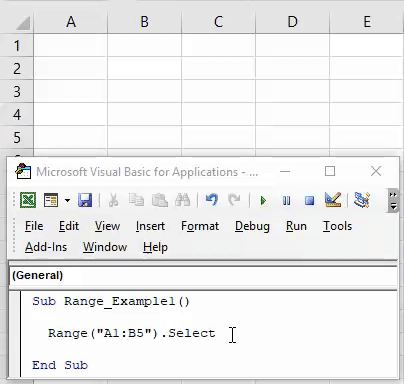Toggle Design Mode icon

click(x=333, y=200)
